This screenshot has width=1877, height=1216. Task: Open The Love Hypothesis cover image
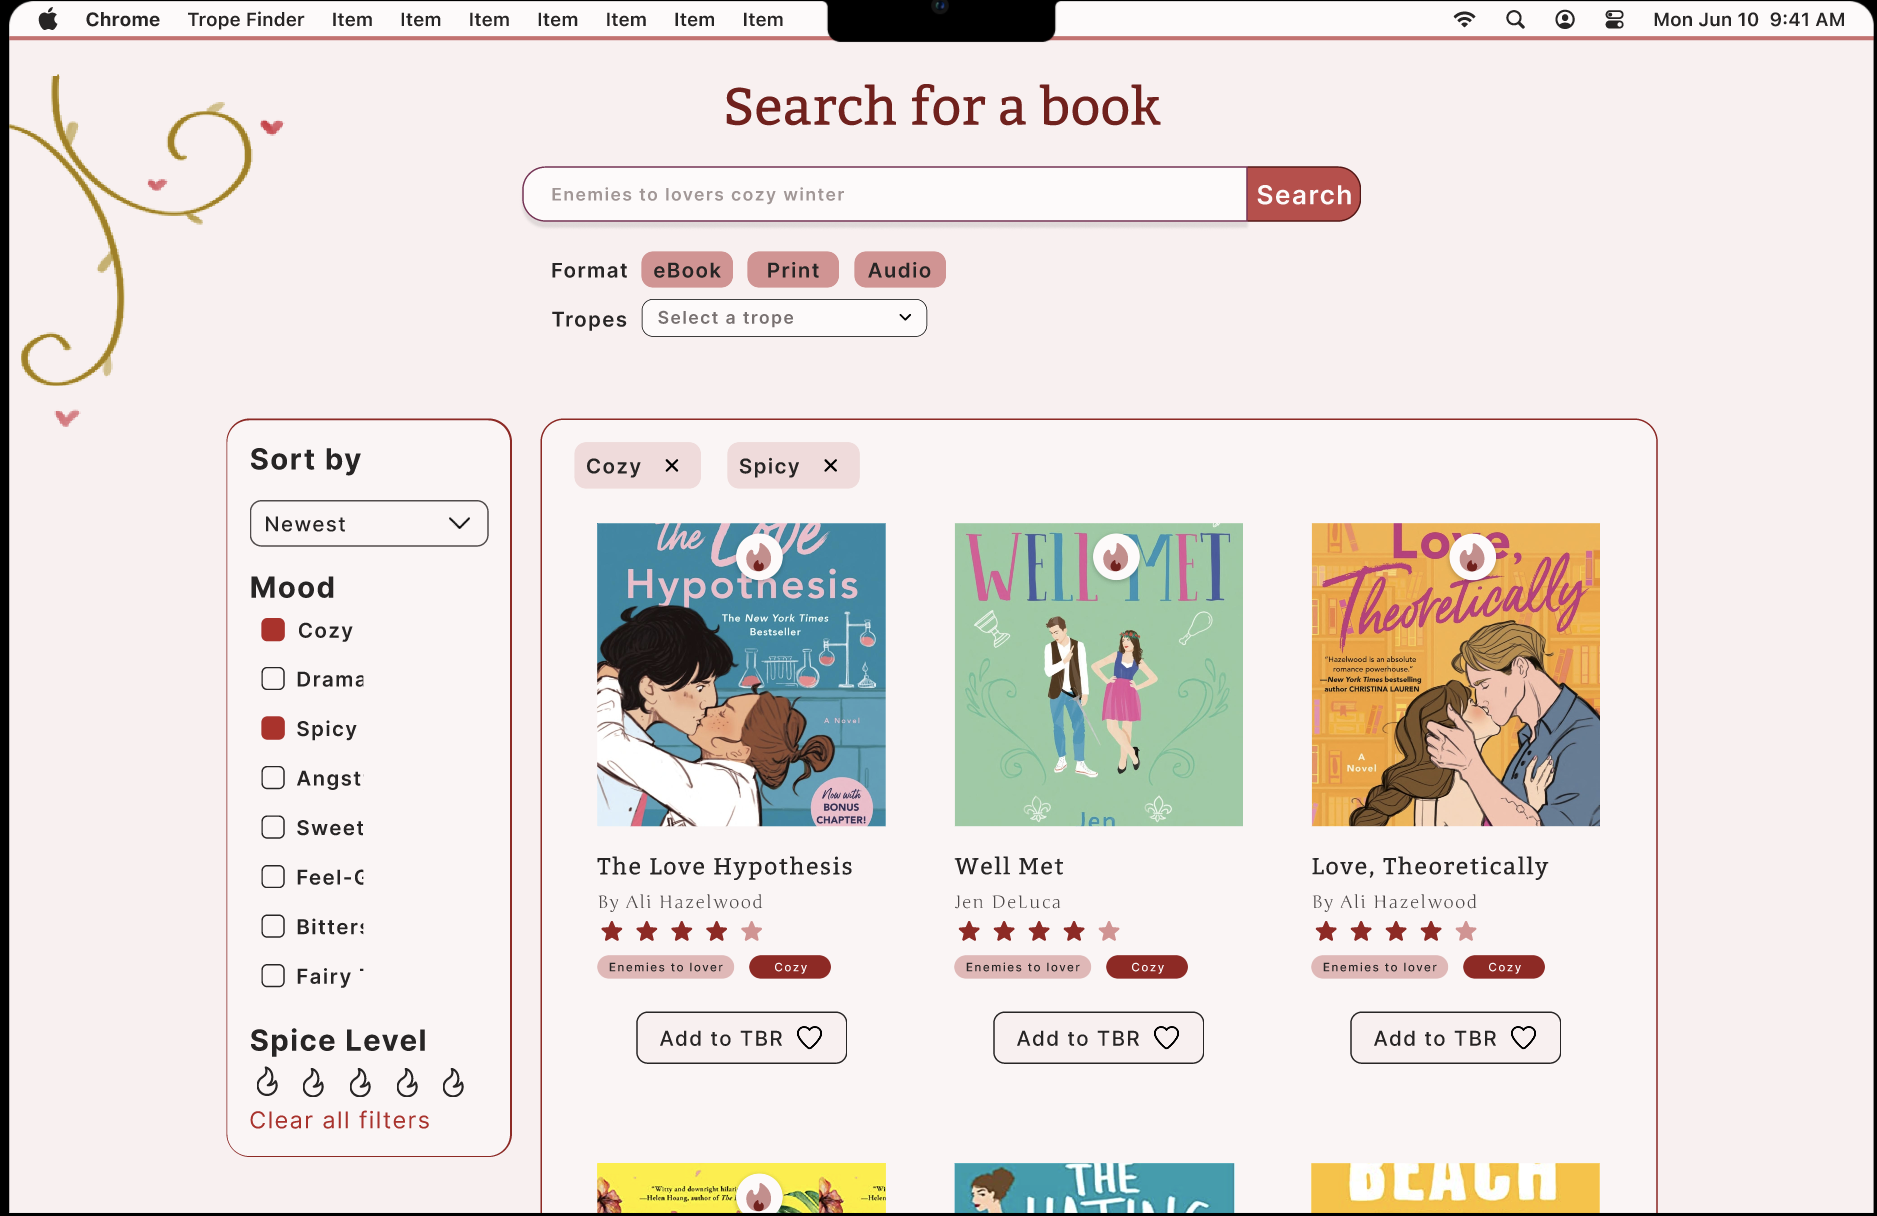(x=741, y=675)
